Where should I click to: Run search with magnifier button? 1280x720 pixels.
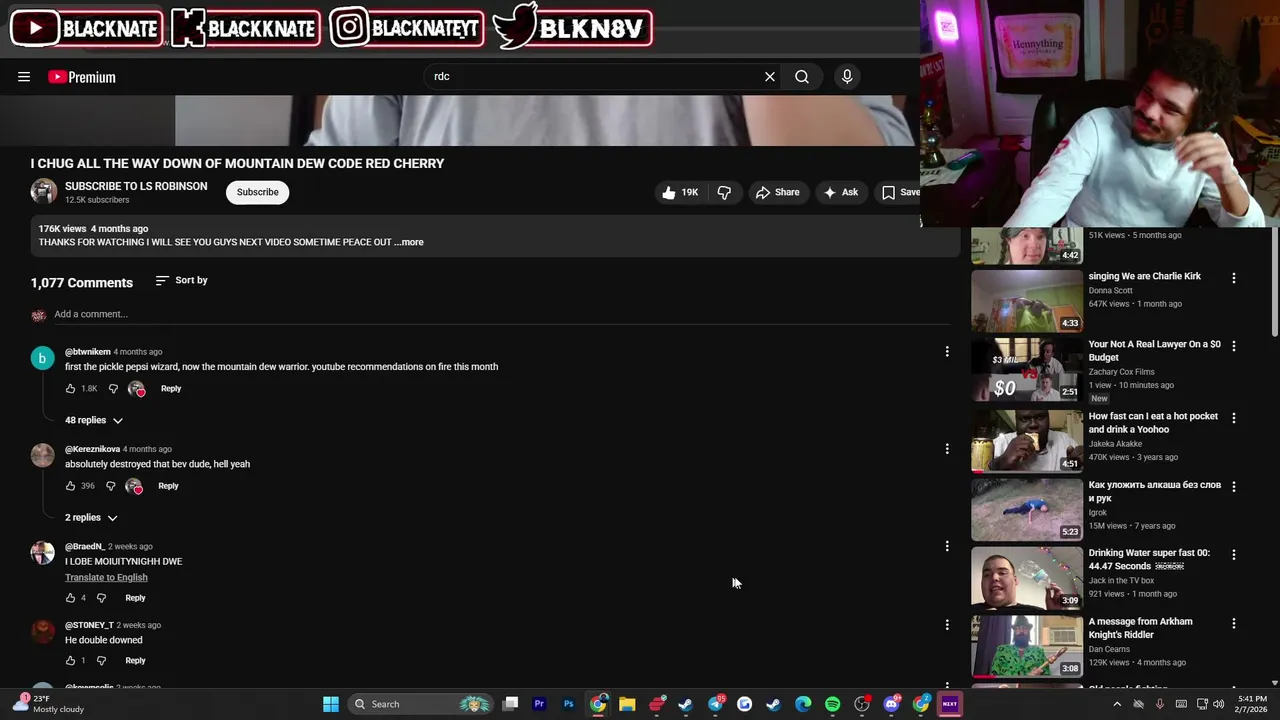(802, 77)
